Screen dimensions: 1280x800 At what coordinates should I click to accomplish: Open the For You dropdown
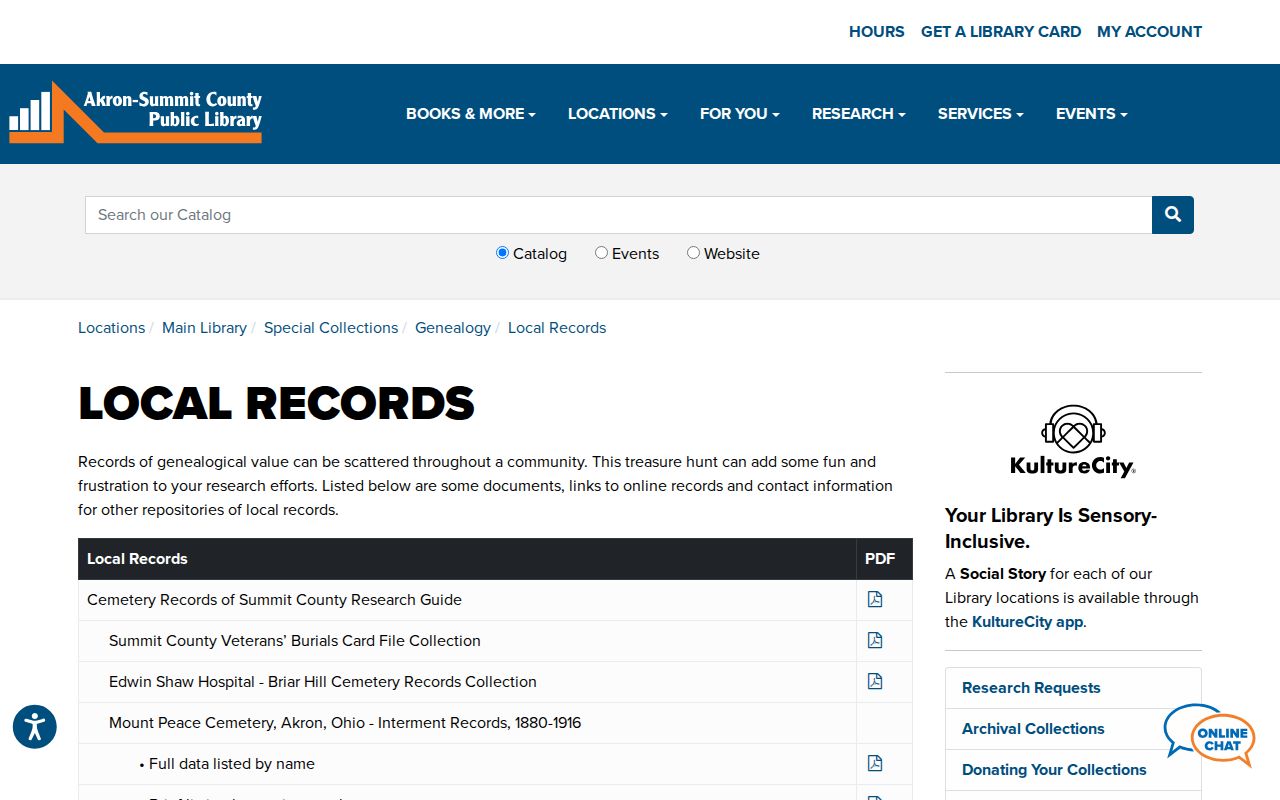(x=740, y=114)
